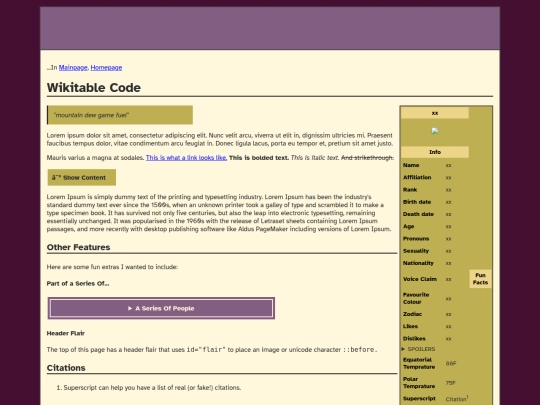Expand the SPOILERS disclosure in infobox
Image resolution: width=540 pixels, height=405 pixels.
(418, 349)
